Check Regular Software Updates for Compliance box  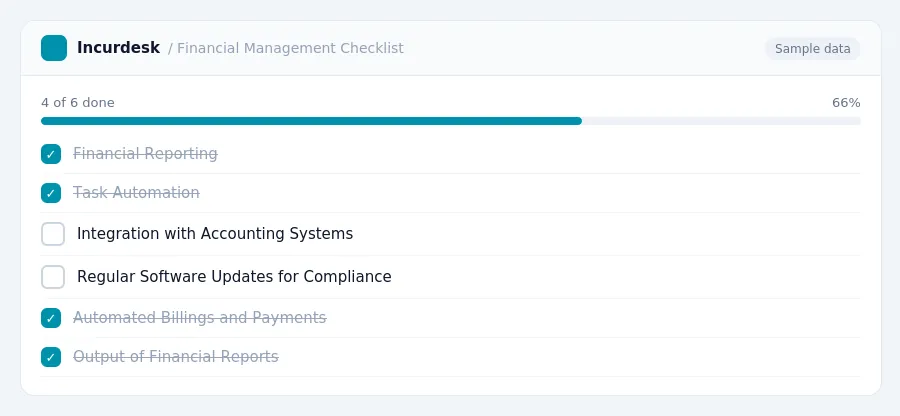(x=53, y=277)
